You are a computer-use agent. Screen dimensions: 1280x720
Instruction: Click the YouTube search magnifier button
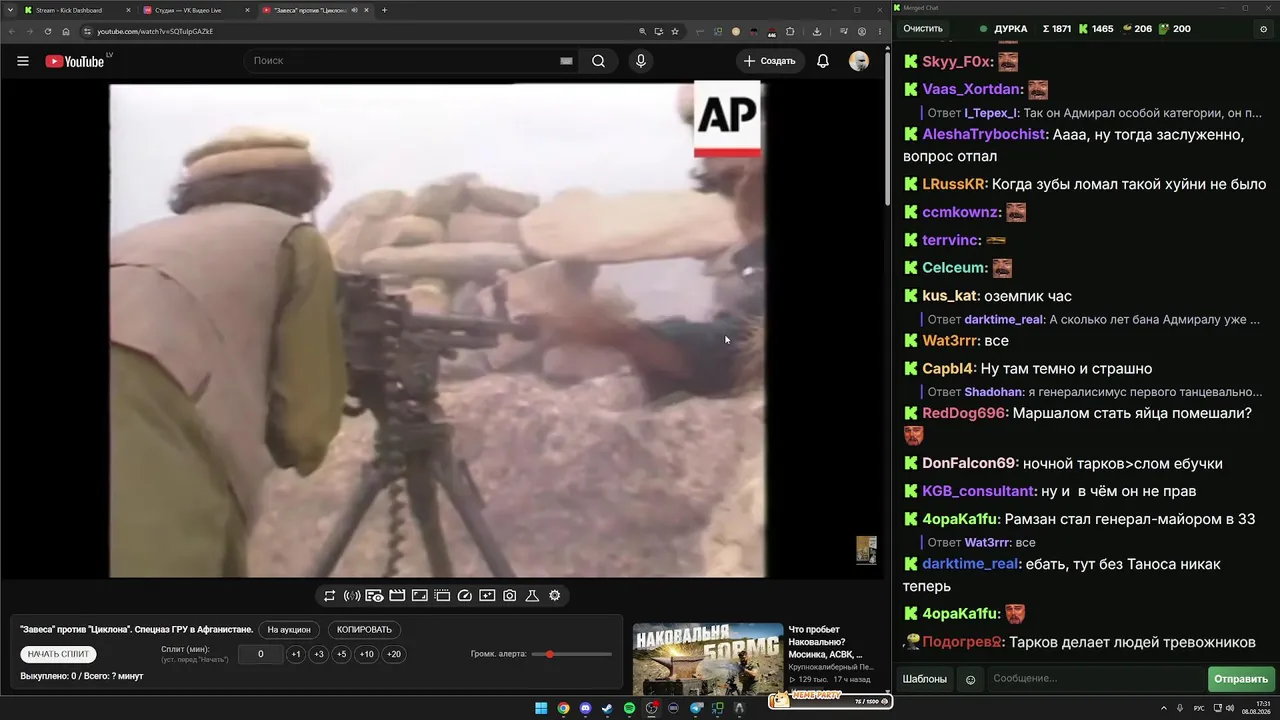[598, 61]
